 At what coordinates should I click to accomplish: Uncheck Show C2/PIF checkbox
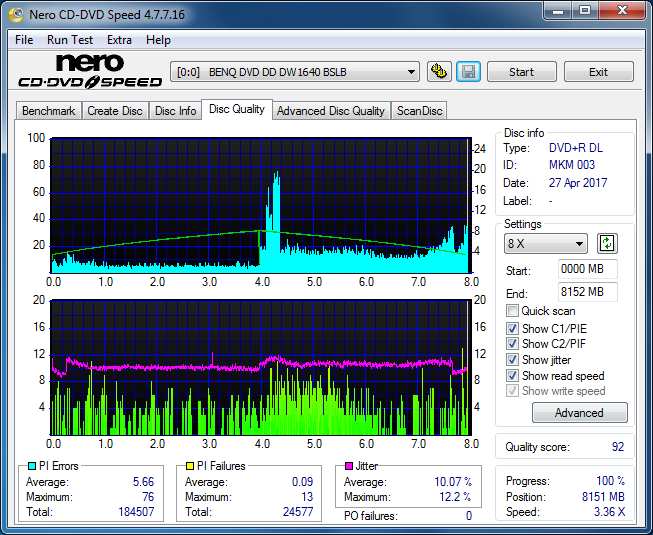click(x=512, y=344)
